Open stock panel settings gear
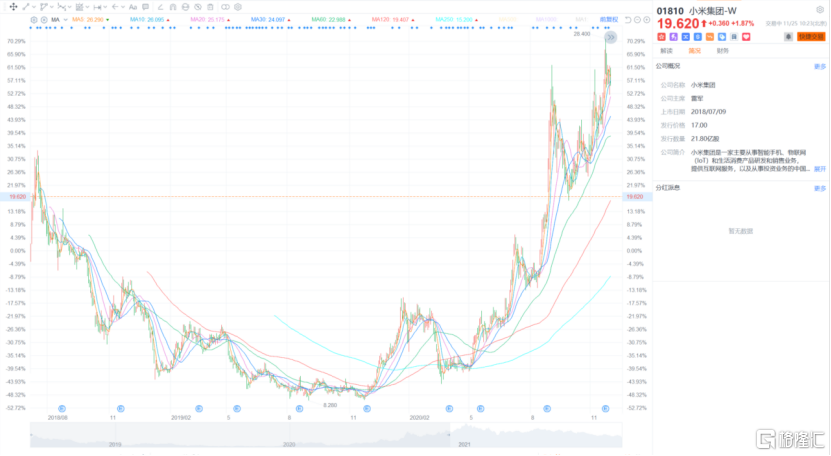831x456 pixels. click(x=820, y=10)
